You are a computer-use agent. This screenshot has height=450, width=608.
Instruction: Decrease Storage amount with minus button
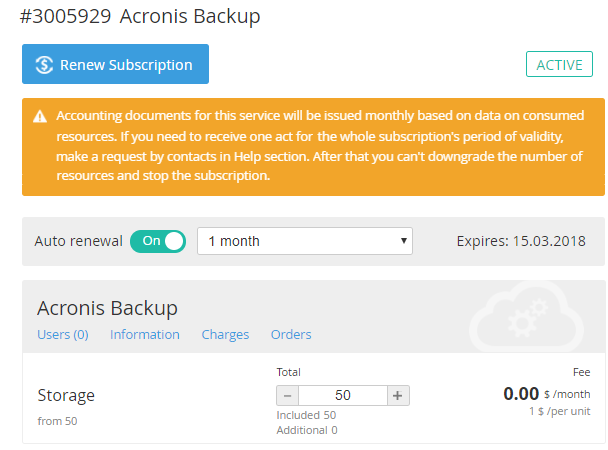coord(287,395)
